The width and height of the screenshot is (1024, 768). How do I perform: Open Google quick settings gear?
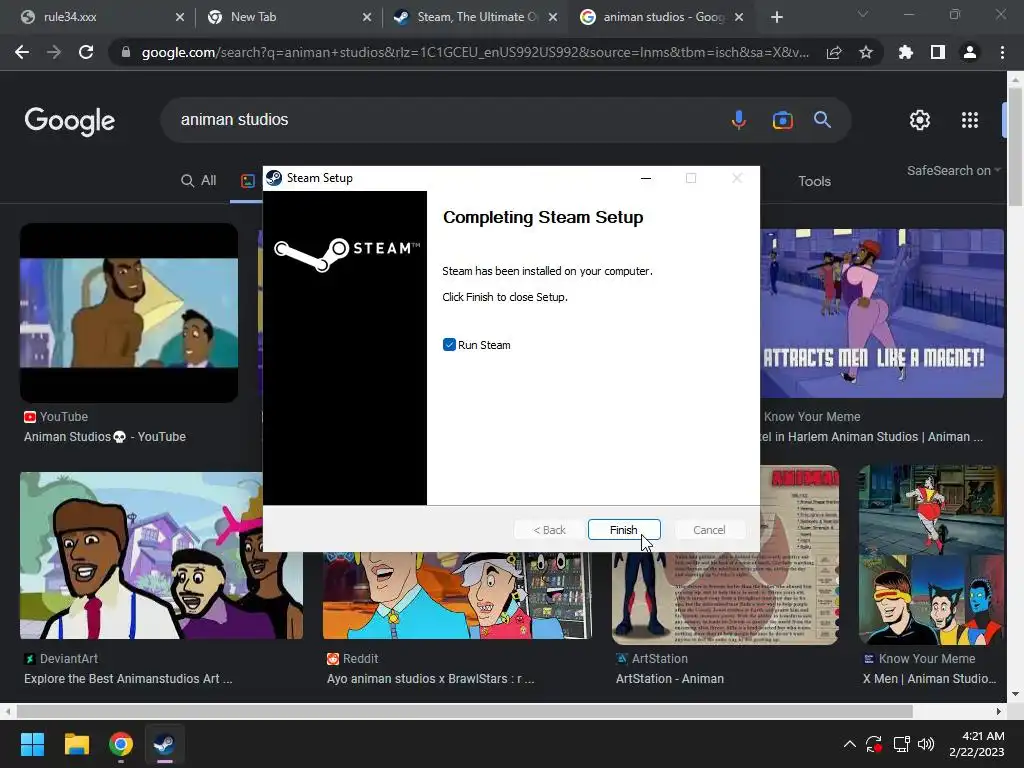tap(920, 120)
